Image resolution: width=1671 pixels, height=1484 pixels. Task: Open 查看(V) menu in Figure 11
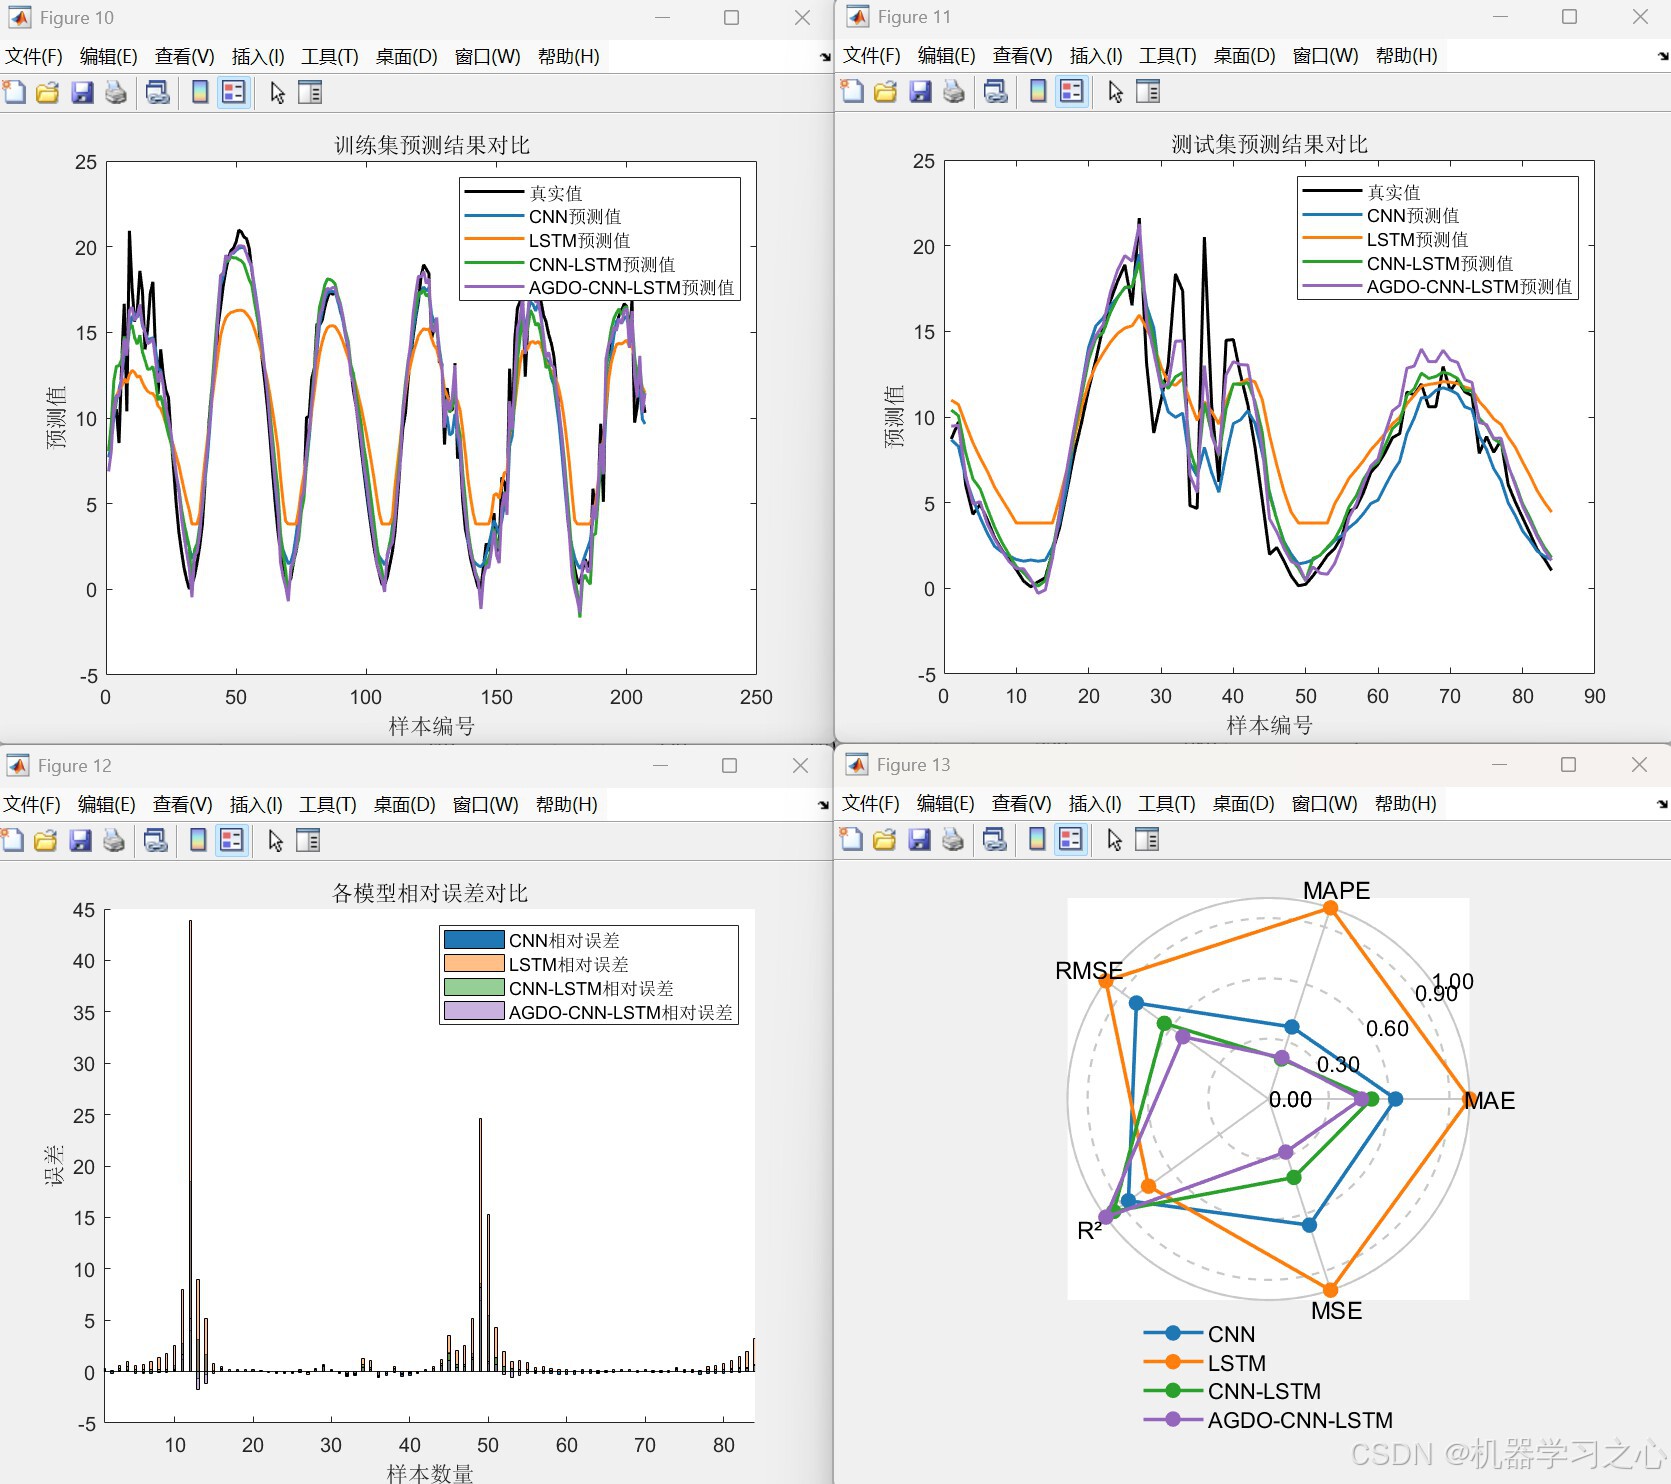[x=1023, y=55]
